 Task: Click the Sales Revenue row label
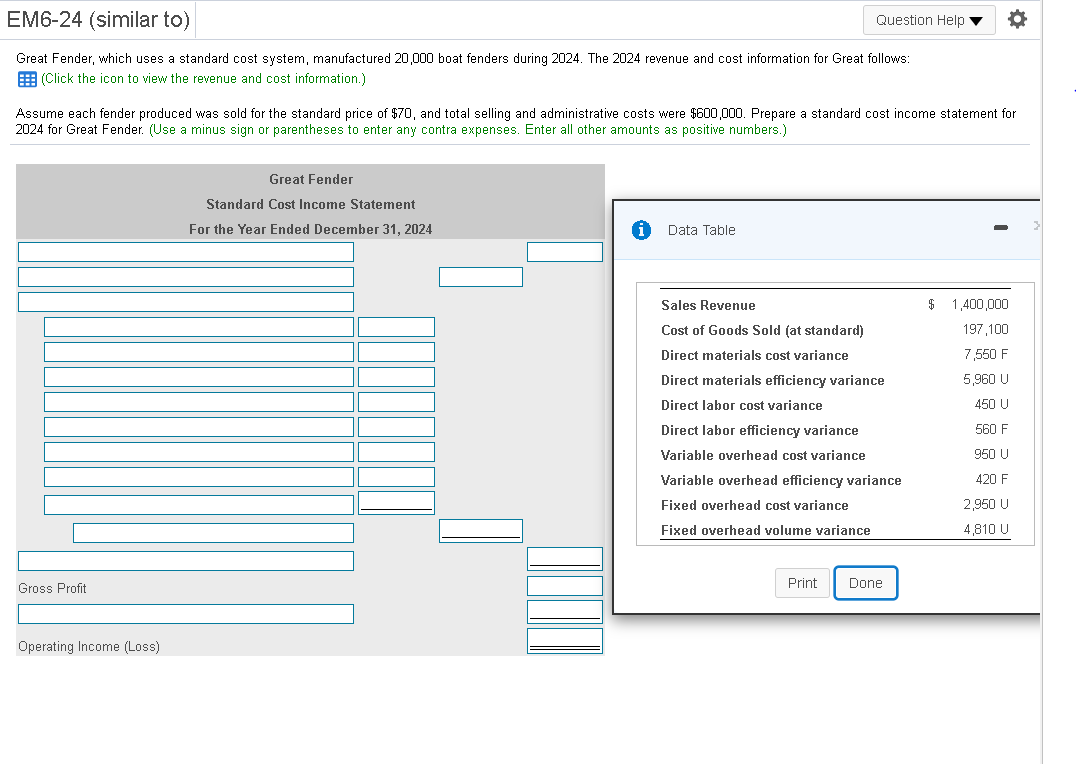pos(708,305)
